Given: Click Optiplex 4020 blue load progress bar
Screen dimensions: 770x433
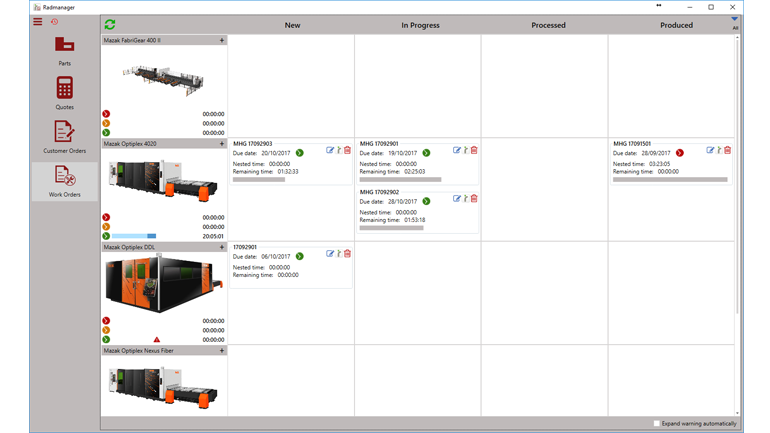Looking at the screenshot, I should [134, 236].
